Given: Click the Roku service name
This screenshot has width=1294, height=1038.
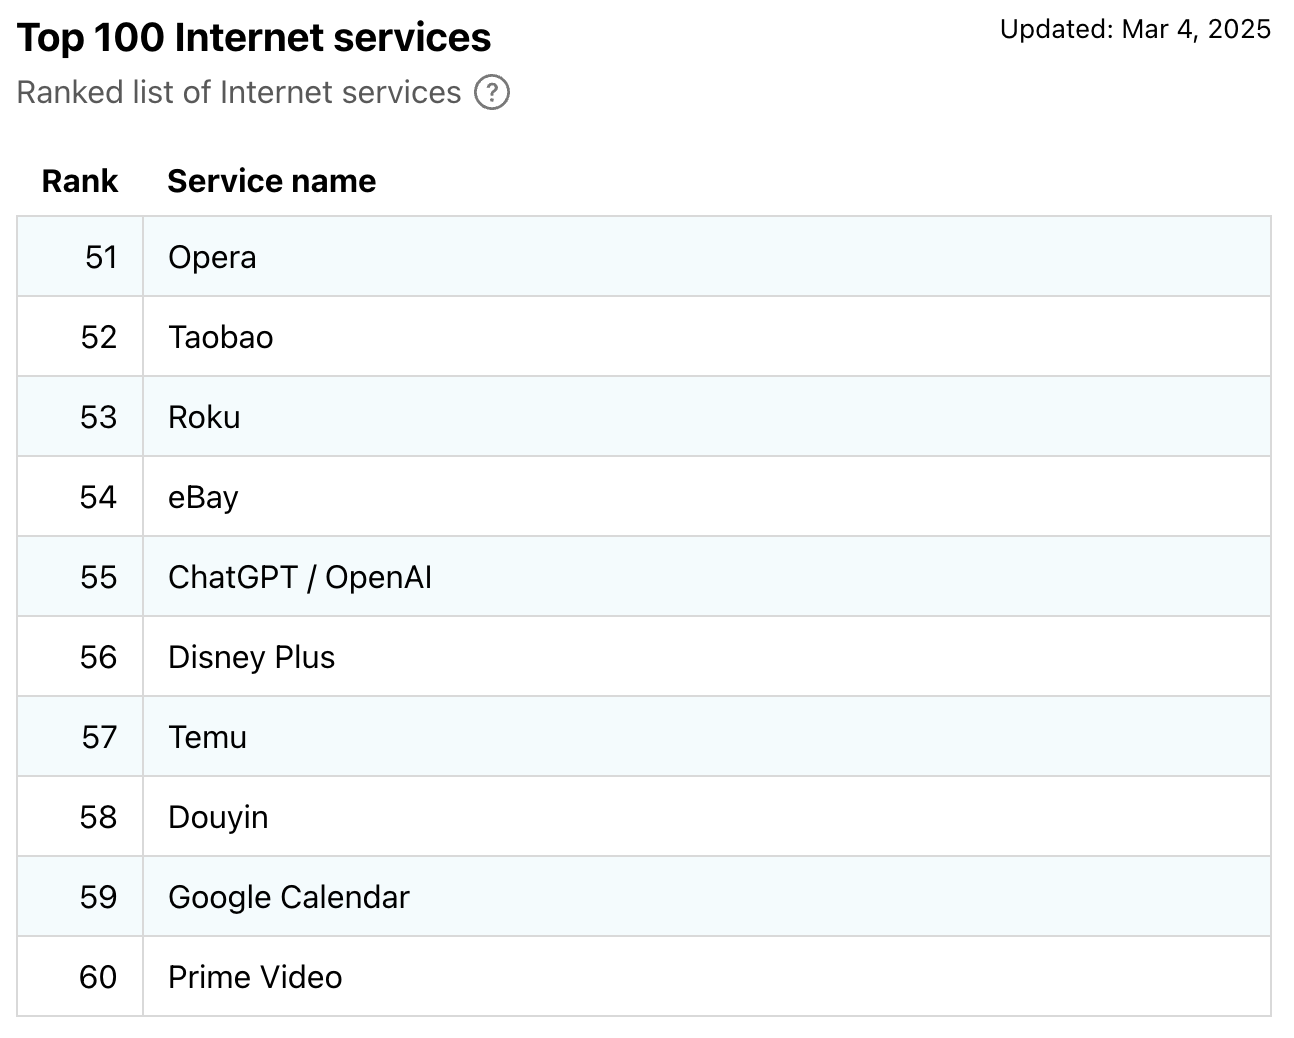Looking at the screenshot, I should point(204,417).
